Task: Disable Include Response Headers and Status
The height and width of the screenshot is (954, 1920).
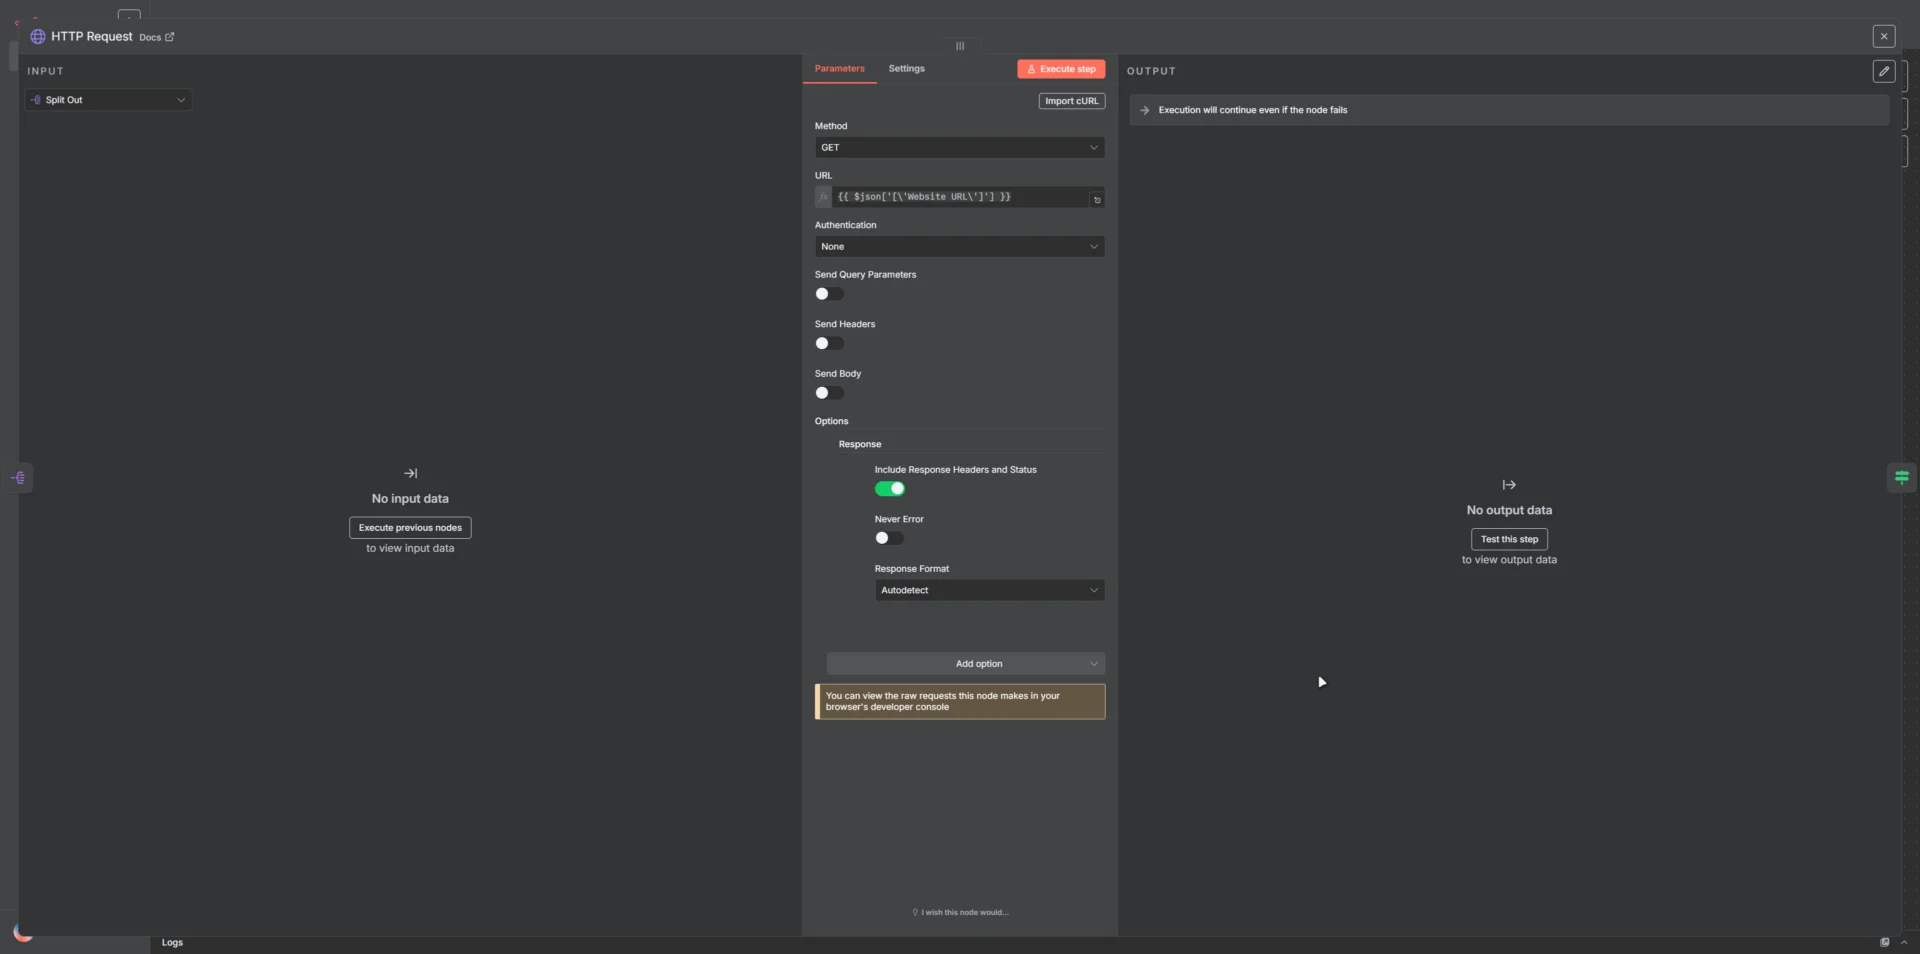Action: coord(889,489)
